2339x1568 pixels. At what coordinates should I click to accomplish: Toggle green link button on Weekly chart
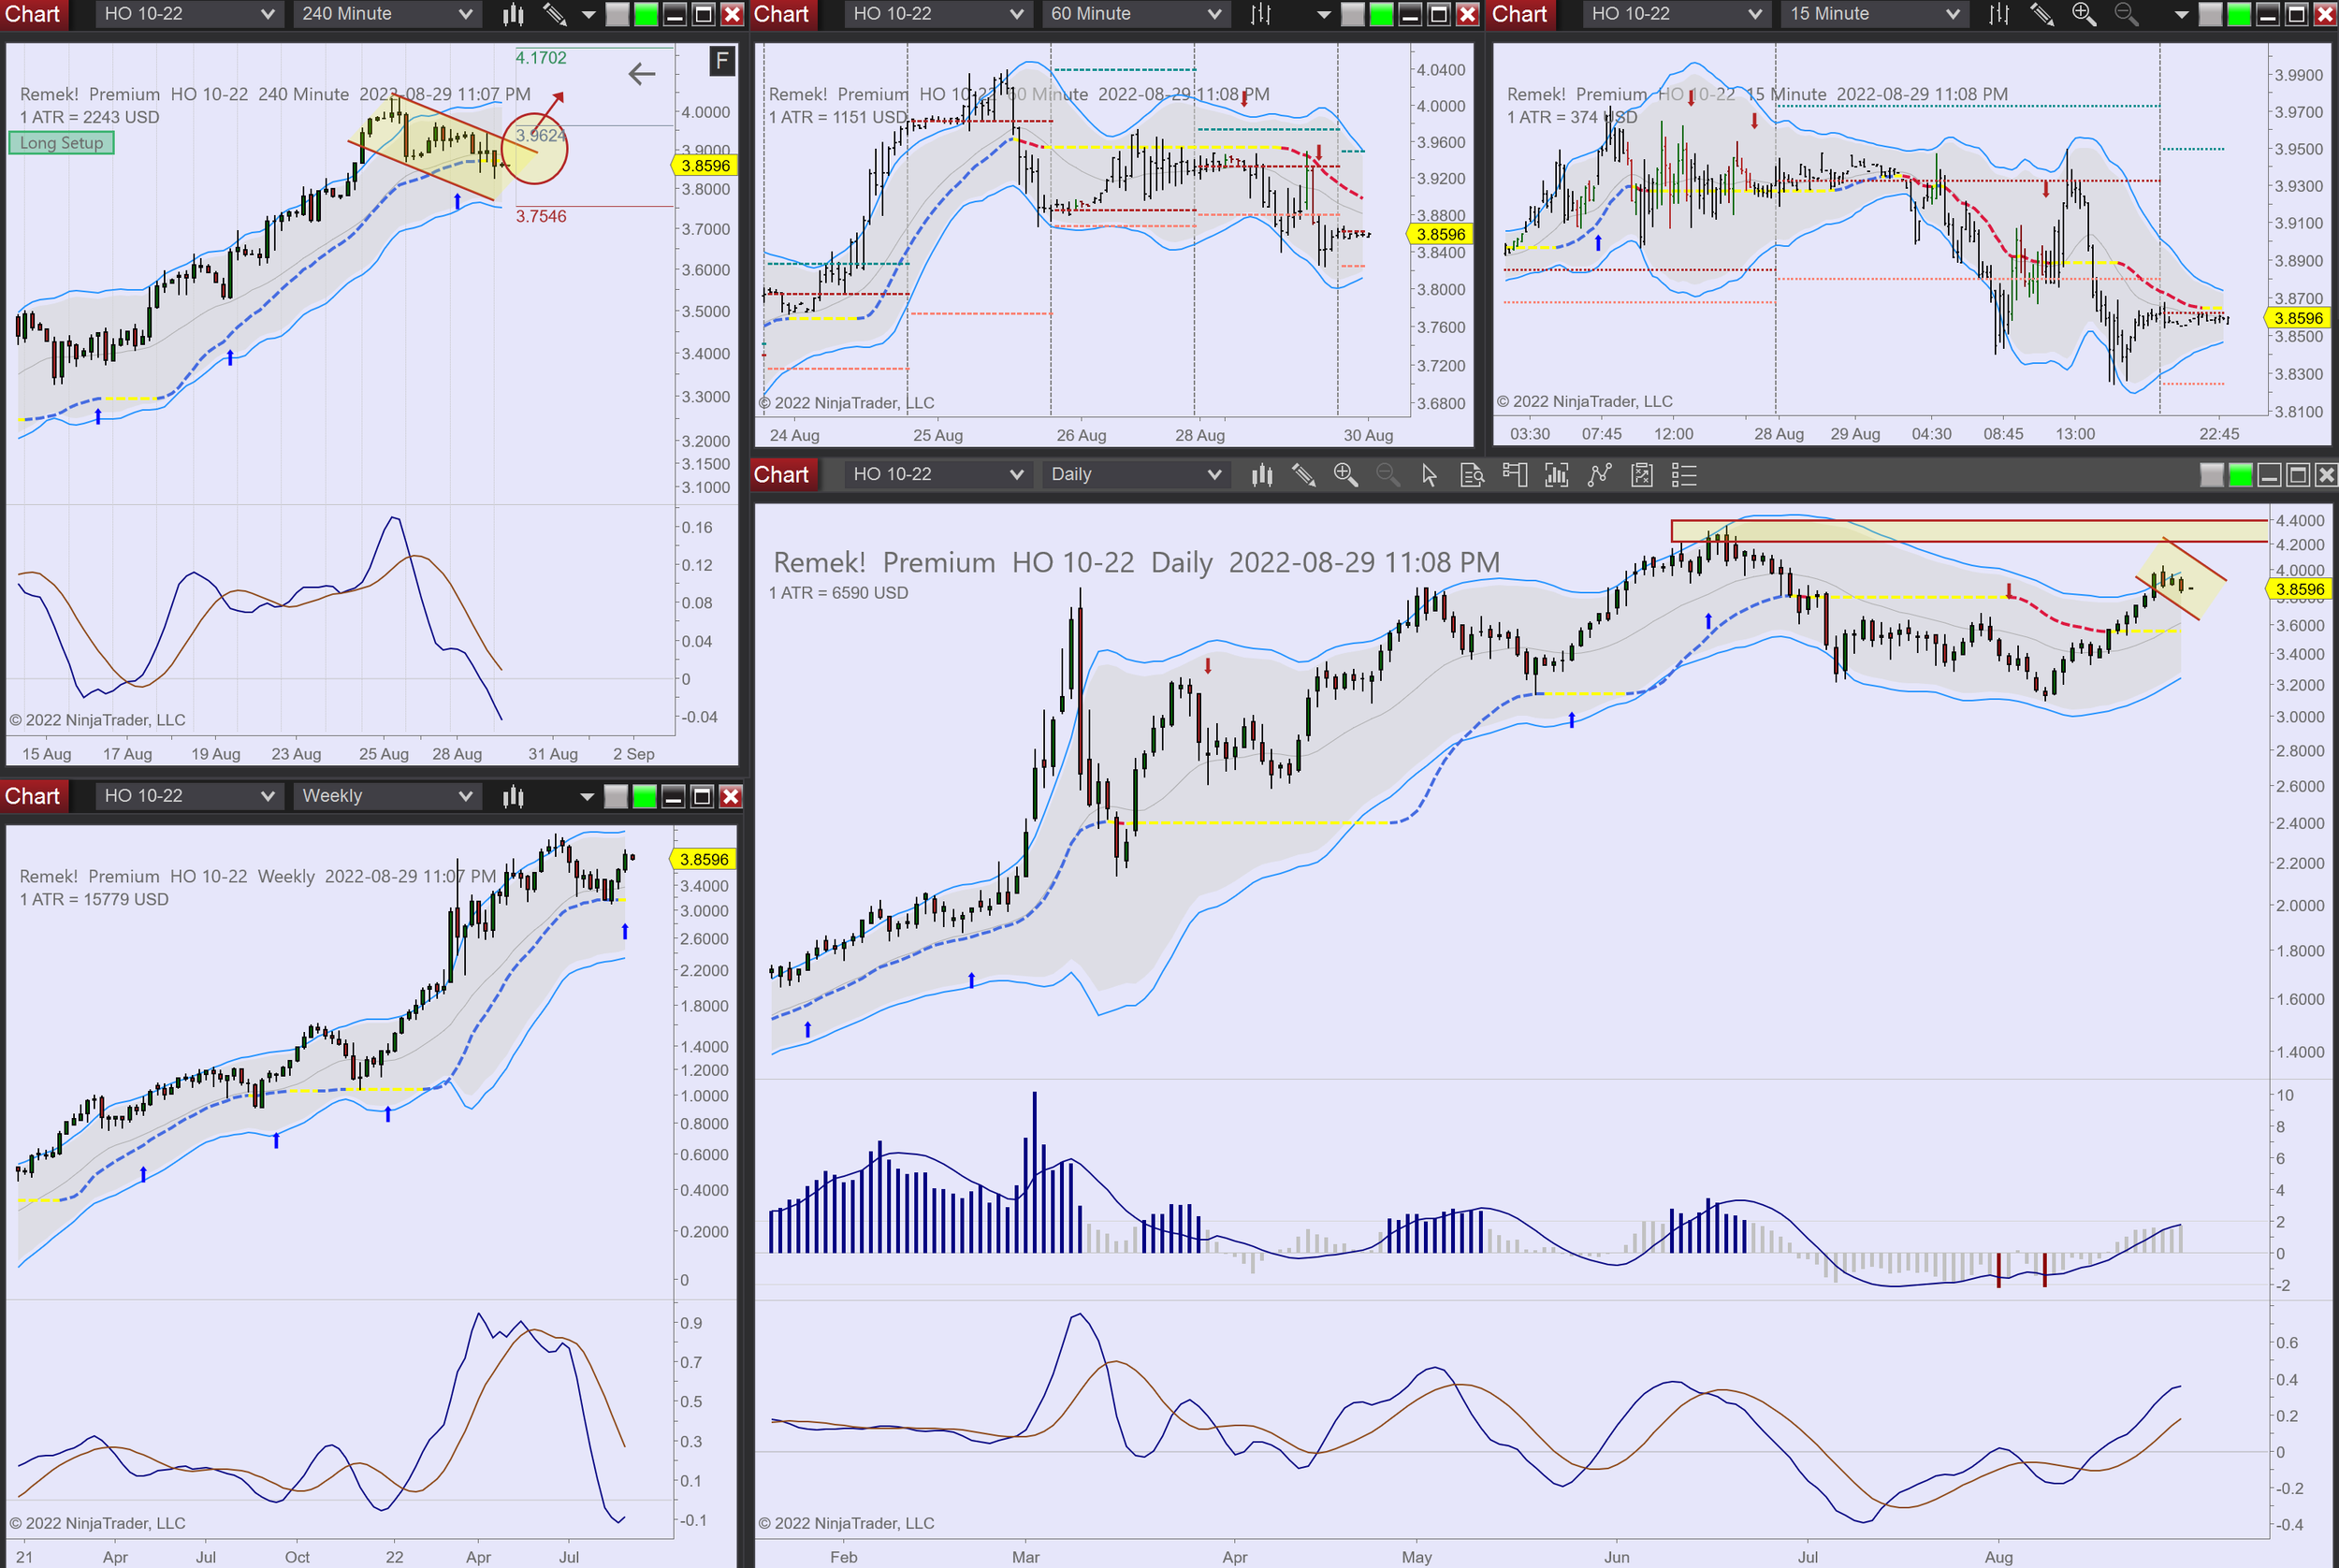click(645, 796)
